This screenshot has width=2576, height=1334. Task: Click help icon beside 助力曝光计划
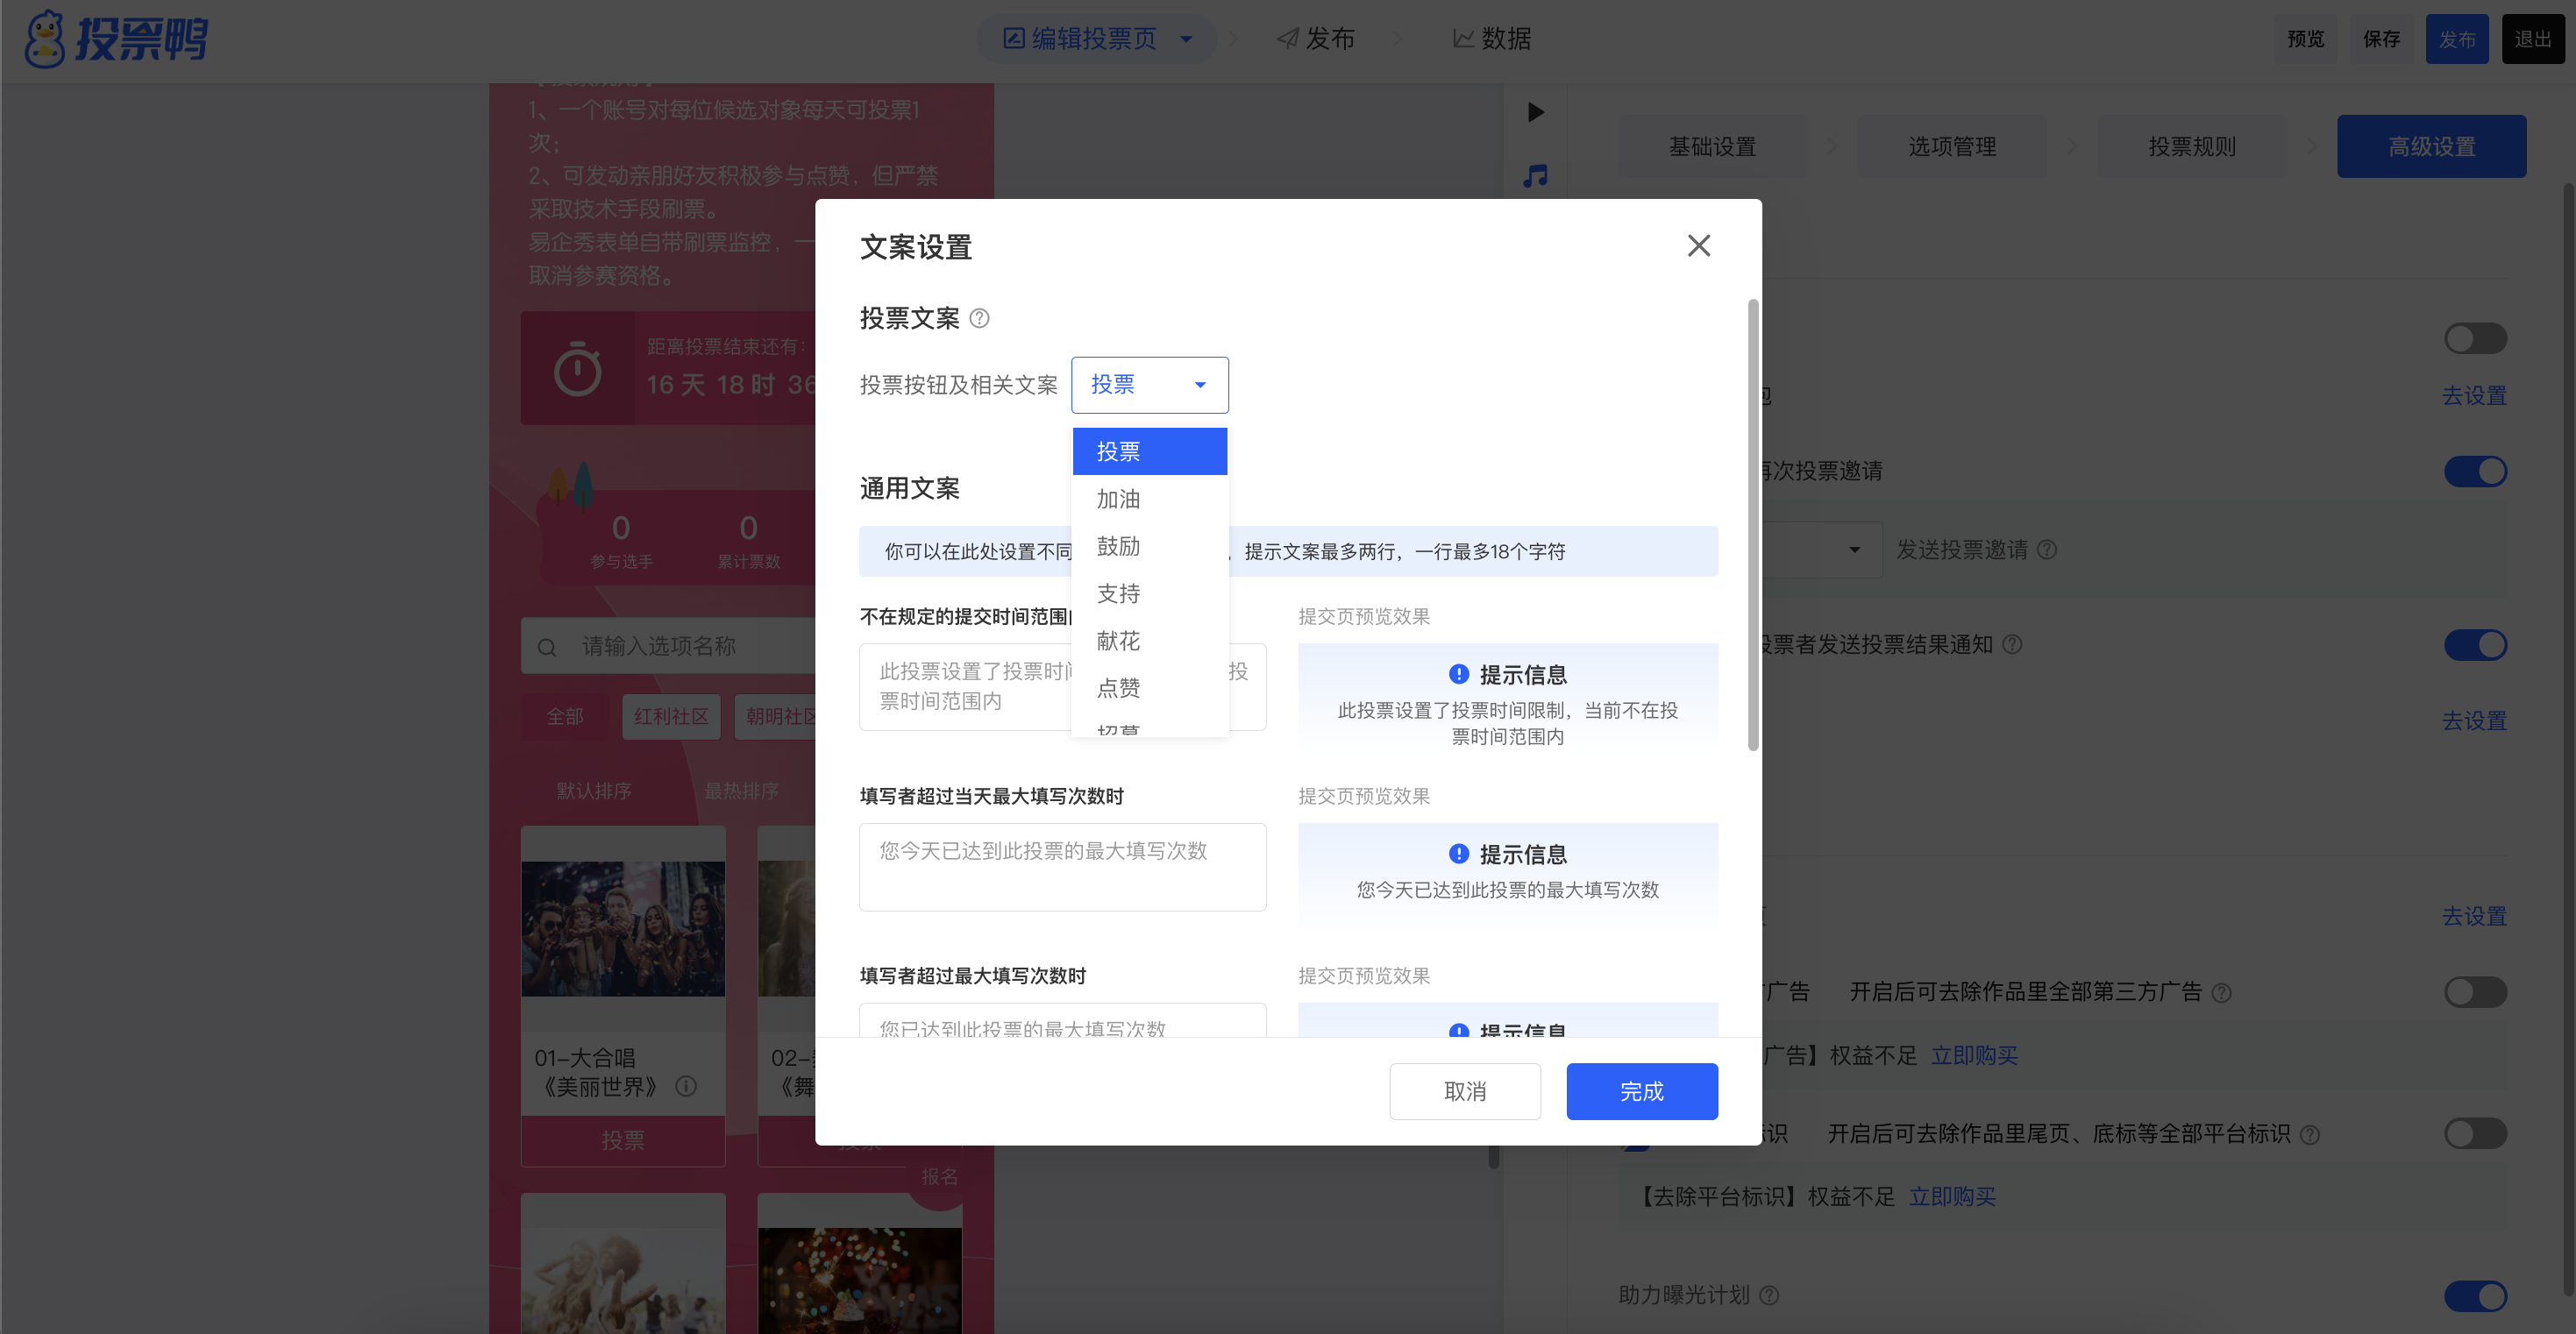point(1769,1295)
